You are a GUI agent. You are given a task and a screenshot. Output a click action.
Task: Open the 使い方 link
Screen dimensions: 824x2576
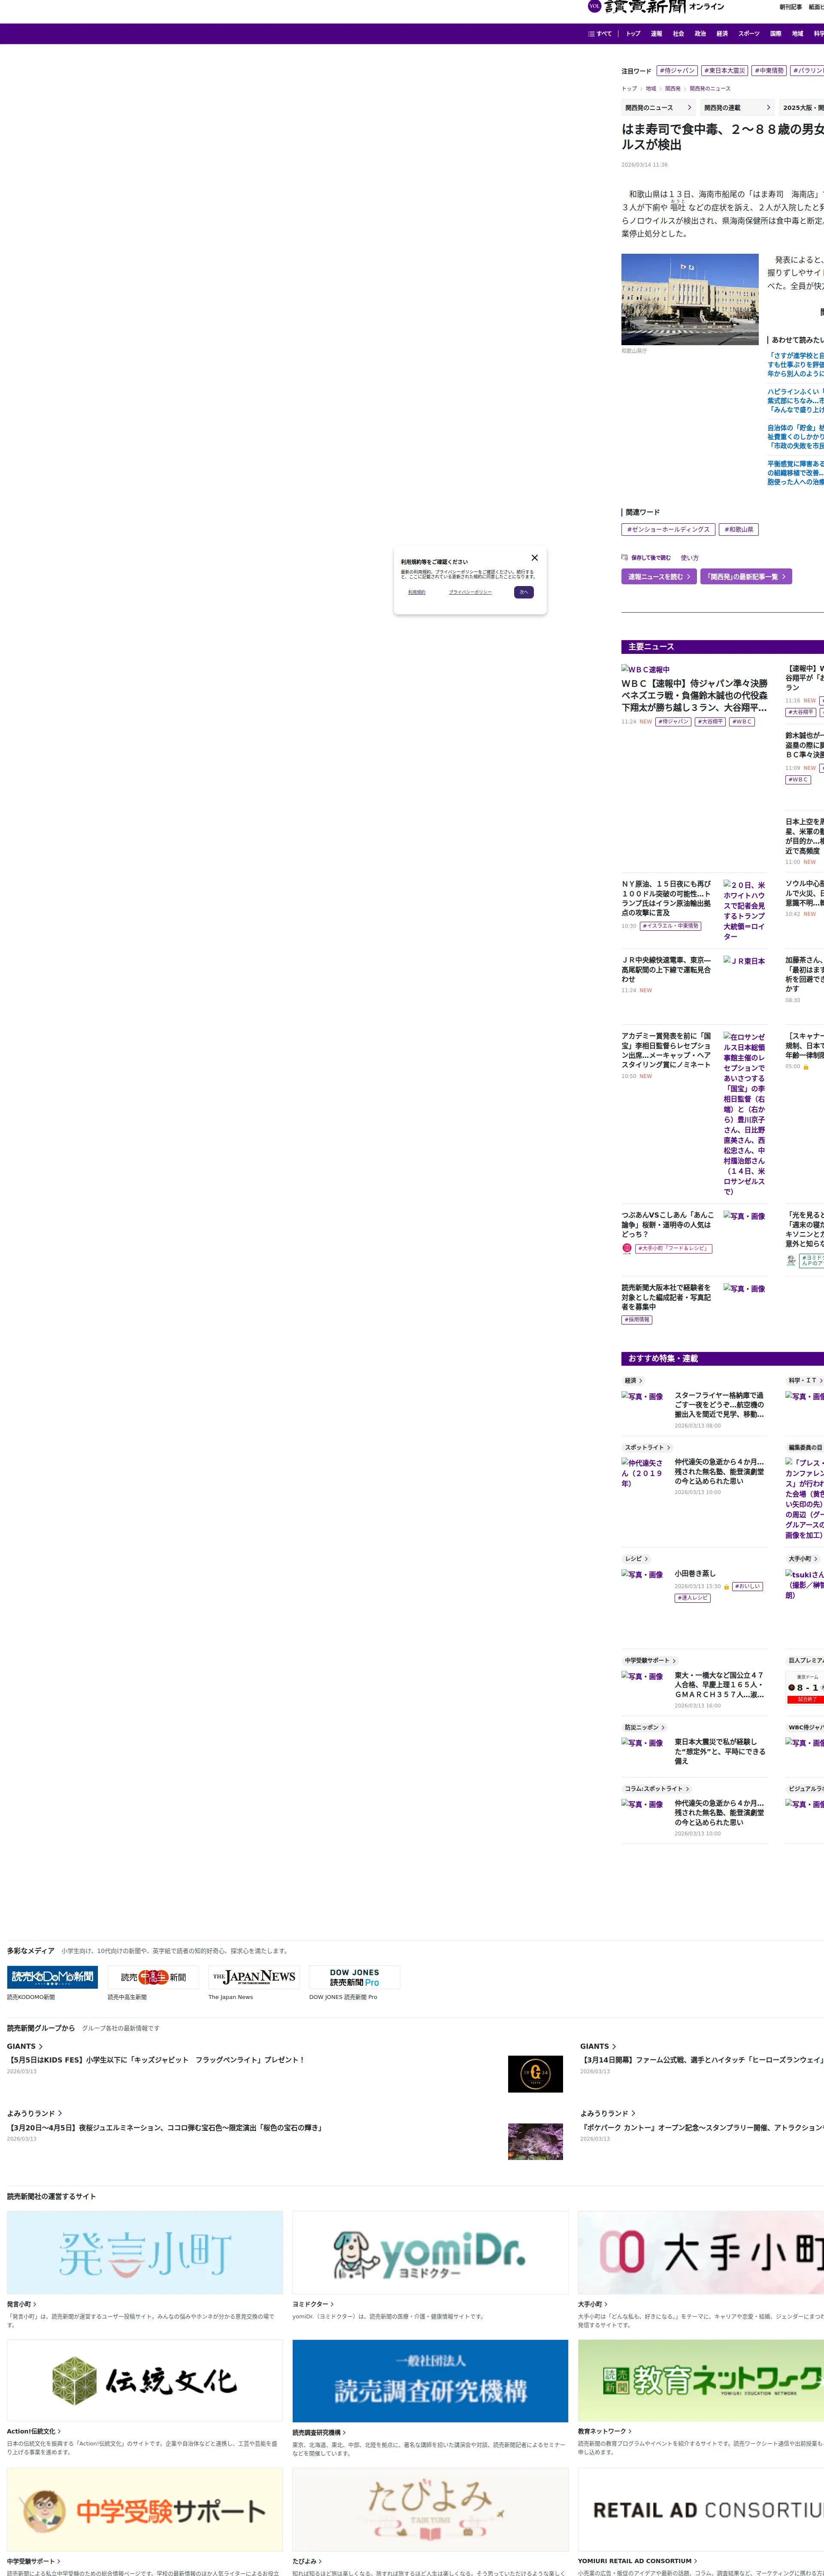690,558
